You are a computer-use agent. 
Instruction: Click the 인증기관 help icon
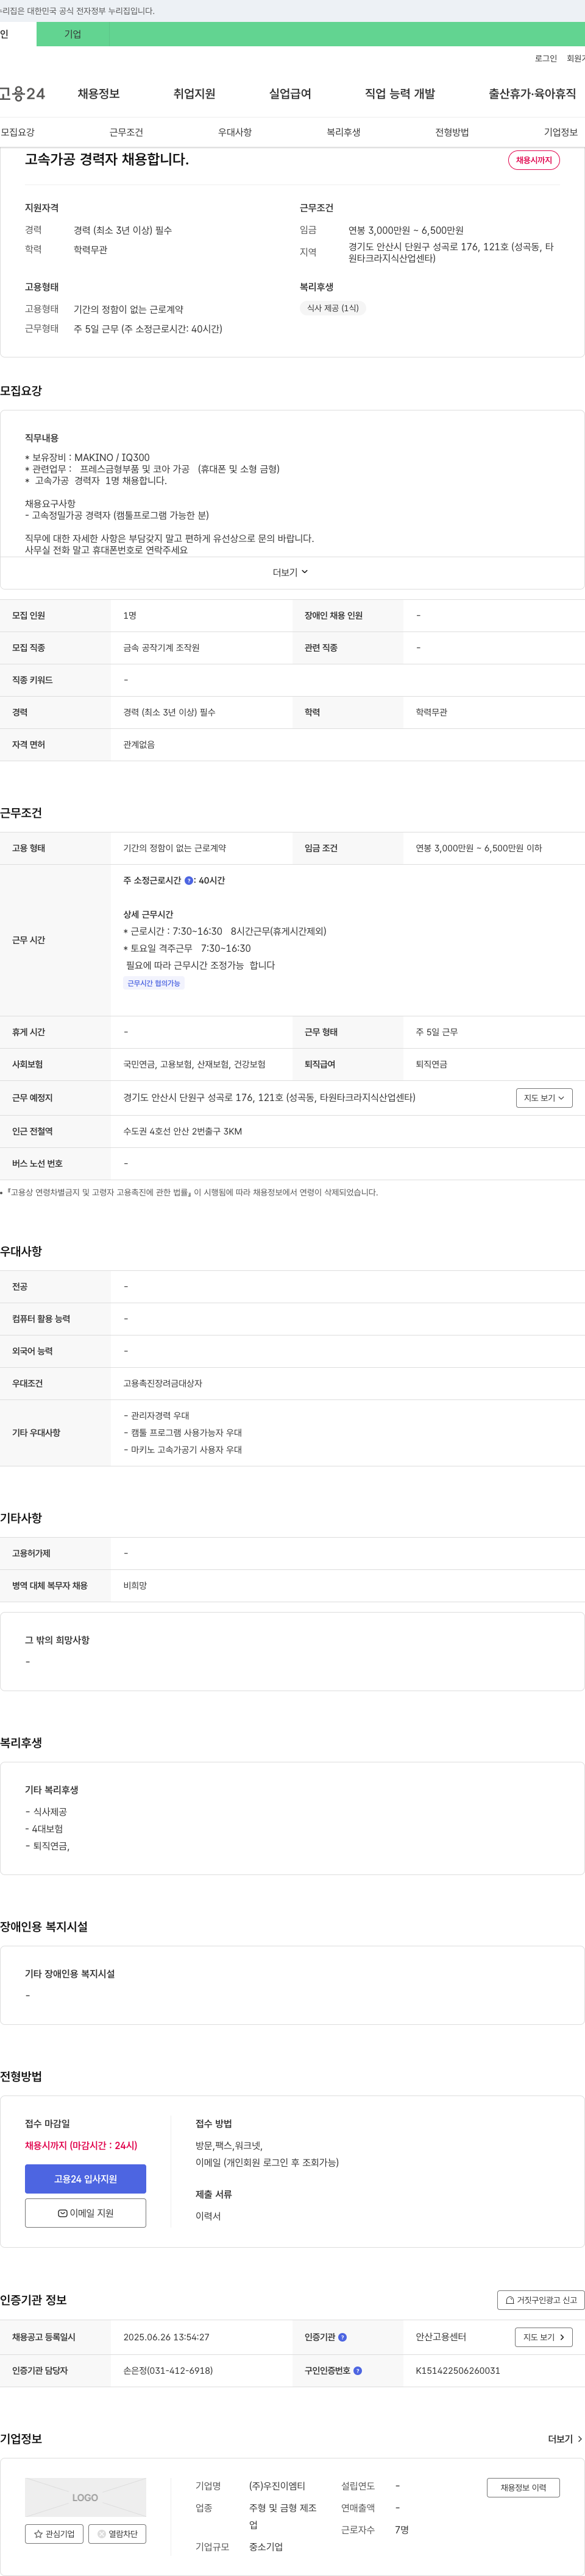tap(342, 2337)
